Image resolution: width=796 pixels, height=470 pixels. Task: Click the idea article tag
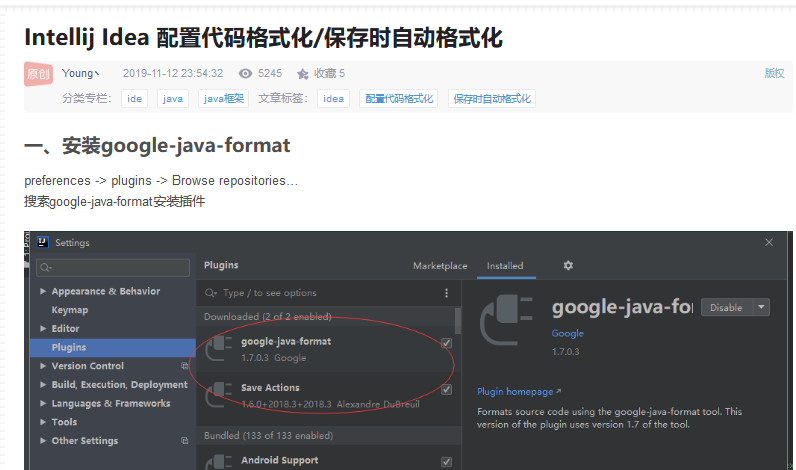[334, 98]
